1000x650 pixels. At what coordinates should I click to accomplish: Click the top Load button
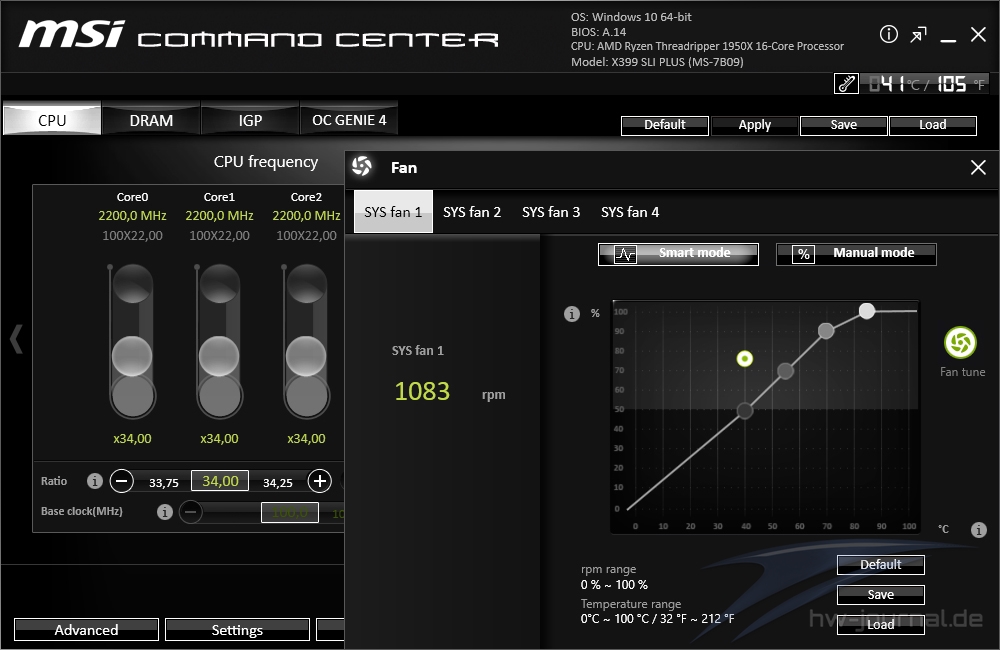932,125
